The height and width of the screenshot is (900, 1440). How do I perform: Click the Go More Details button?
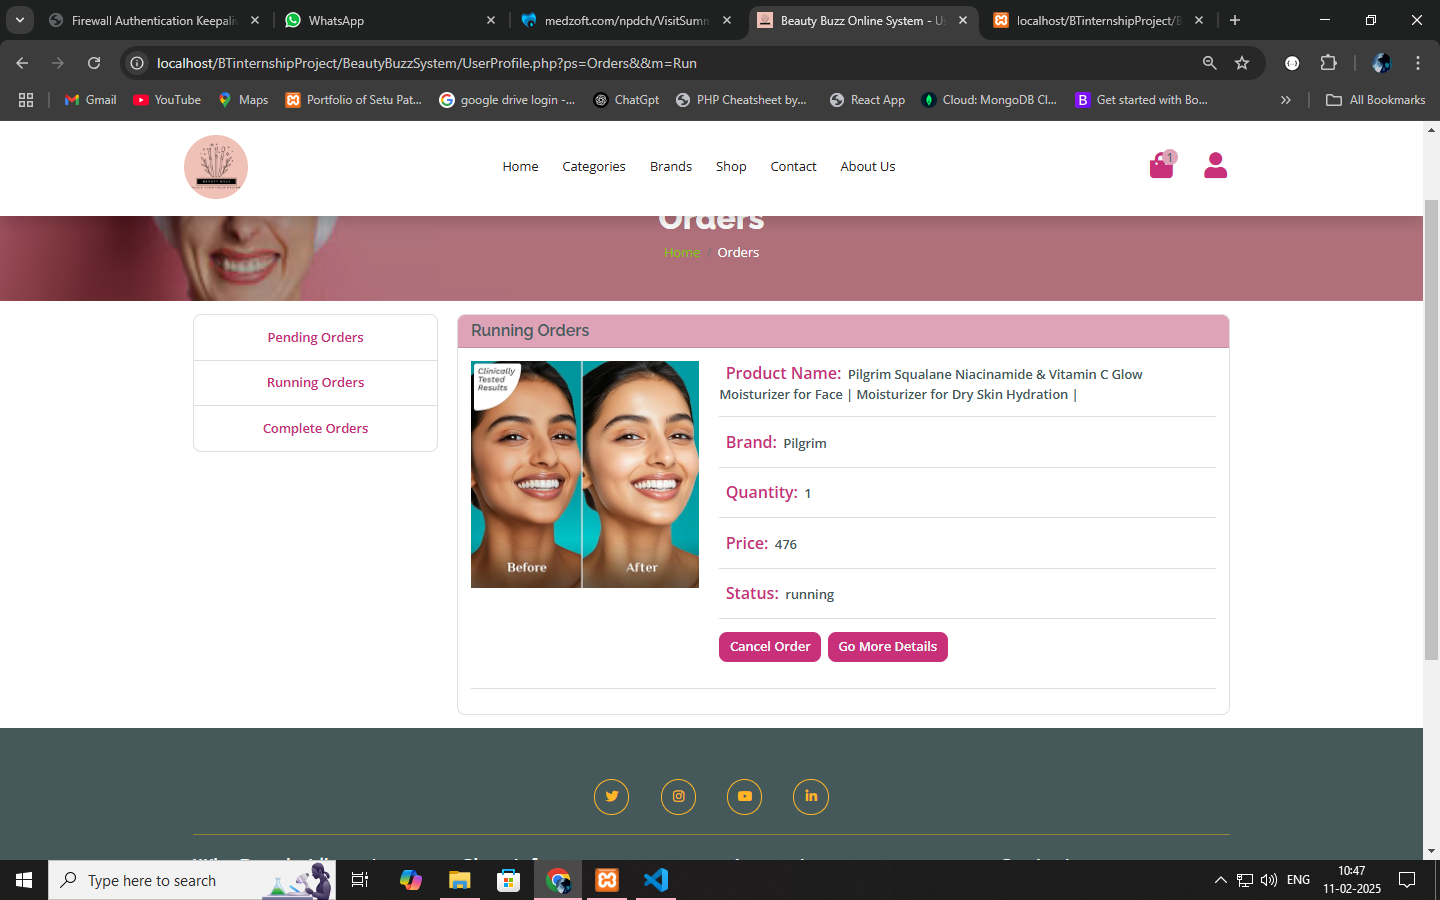888,647
